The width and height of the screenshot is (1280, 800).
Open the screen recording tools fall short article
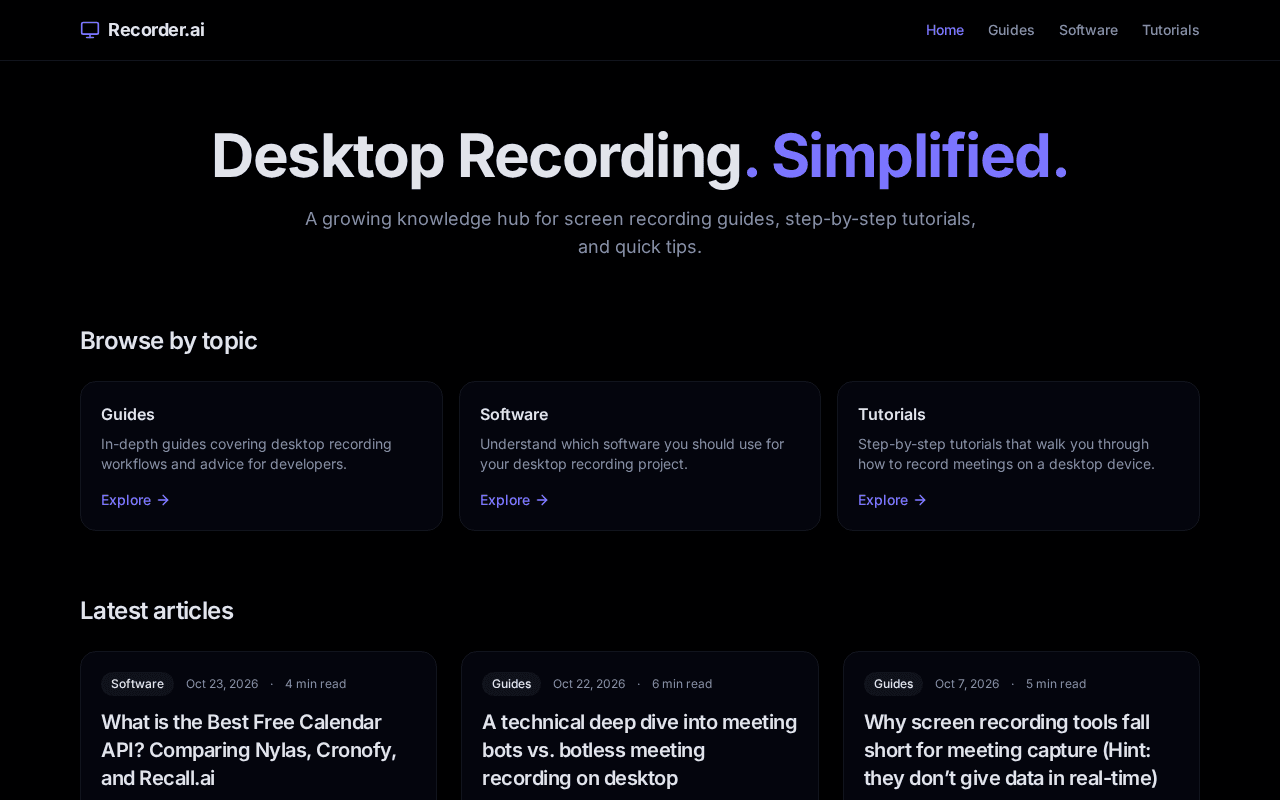pos(1011,750)
